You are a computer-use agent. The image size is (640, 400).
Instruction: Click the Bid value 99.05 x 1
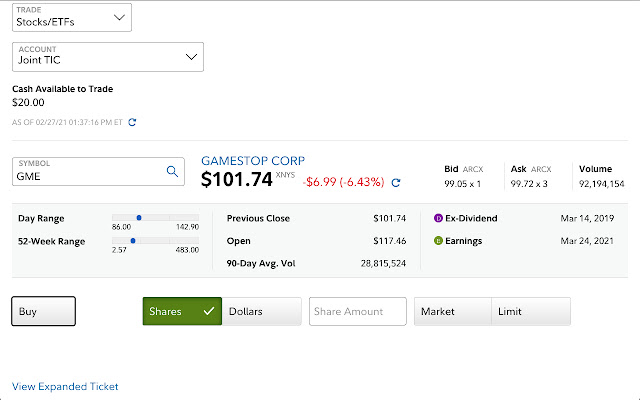462,184
